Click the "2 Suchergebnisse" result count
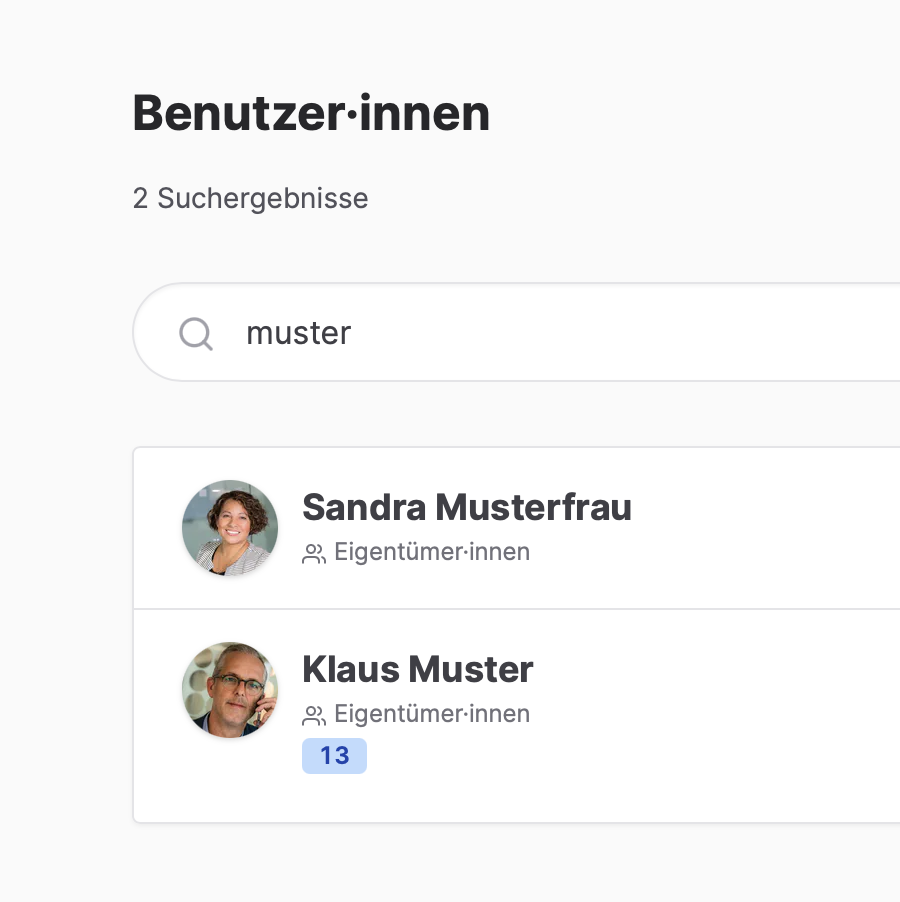Viewport: 900px width, 902px height. pos(250,198)
